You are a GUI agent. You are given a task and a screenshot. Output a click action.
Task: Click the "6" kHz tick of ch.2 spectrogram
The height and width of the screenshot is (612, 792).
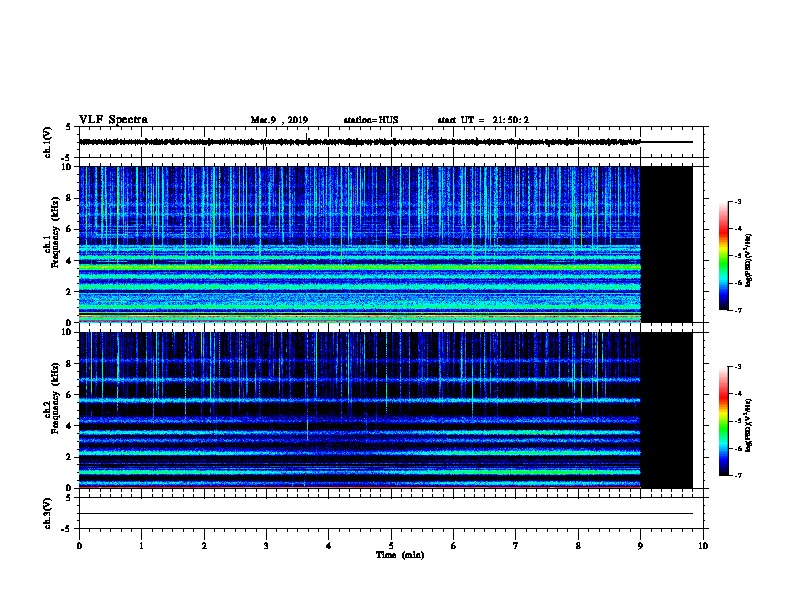click(69, 395)
